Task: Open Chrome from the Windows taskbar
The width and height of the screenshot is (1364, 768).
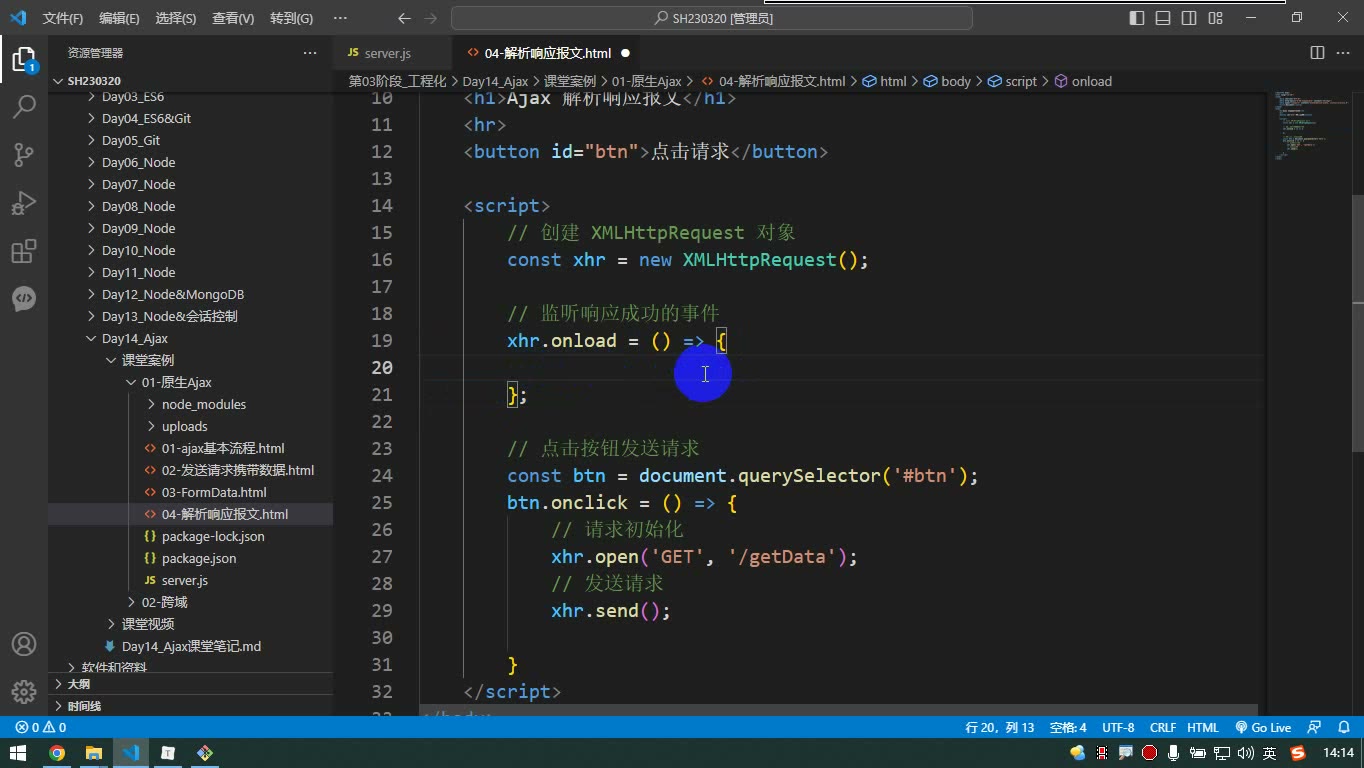Action: coord(57,753)
